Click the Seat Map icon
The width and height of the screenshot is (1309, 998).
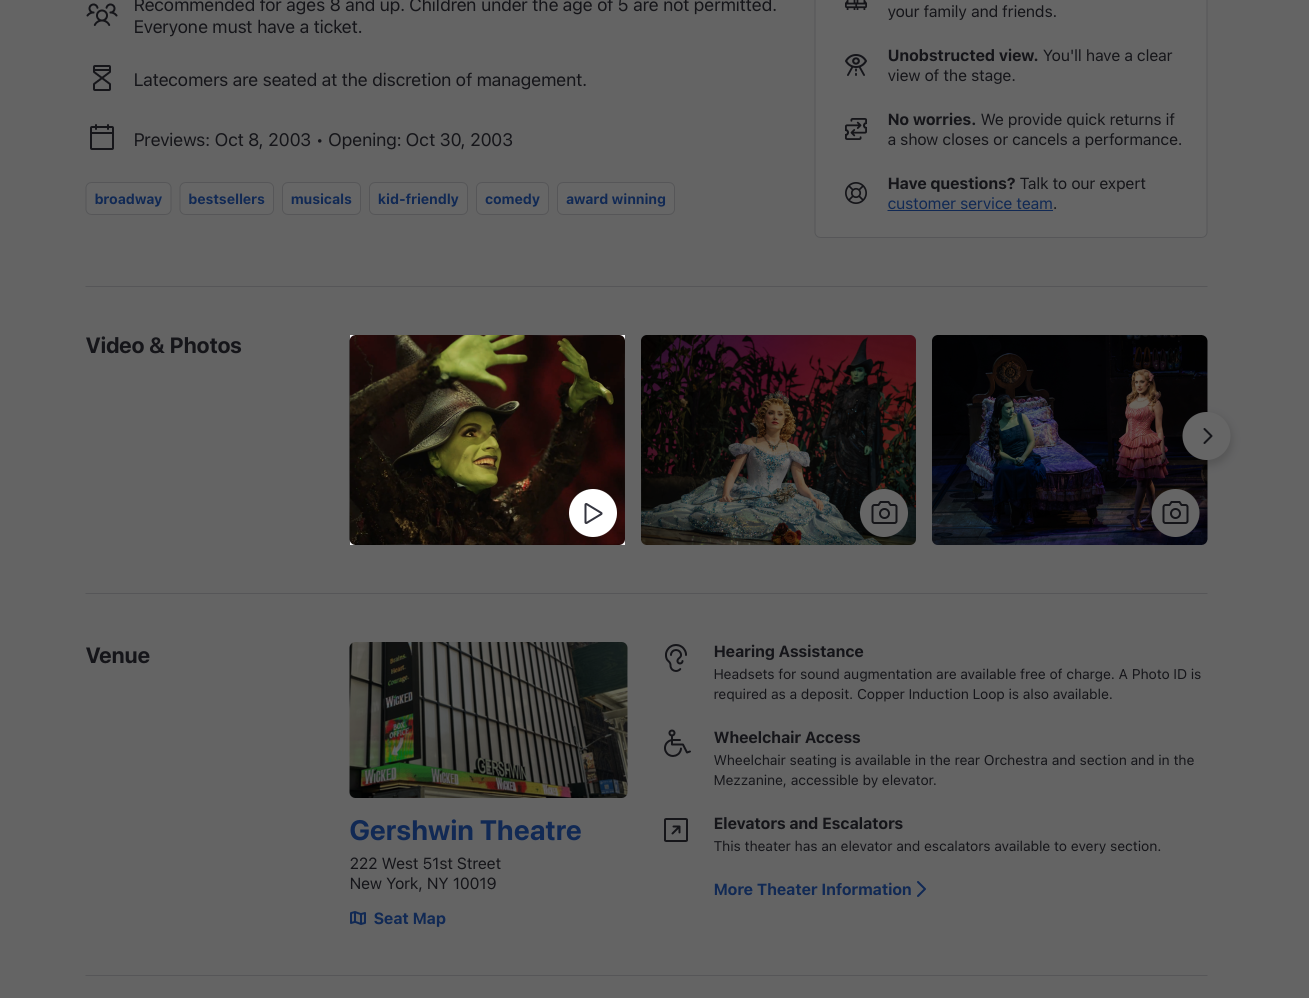(358, 918)
